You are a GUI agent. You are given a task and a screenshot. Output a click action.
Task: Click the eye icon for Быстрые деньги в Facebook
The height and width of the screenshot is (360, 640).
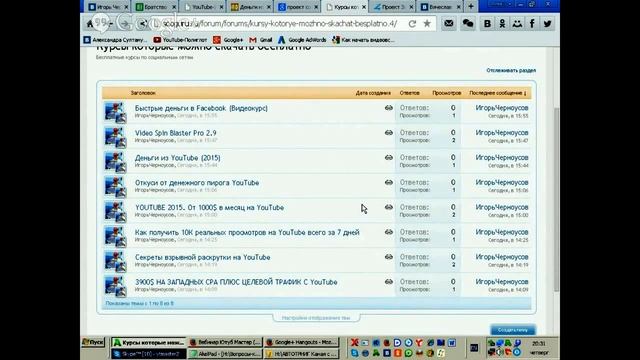pyautogui.click(x=389, y=108)
